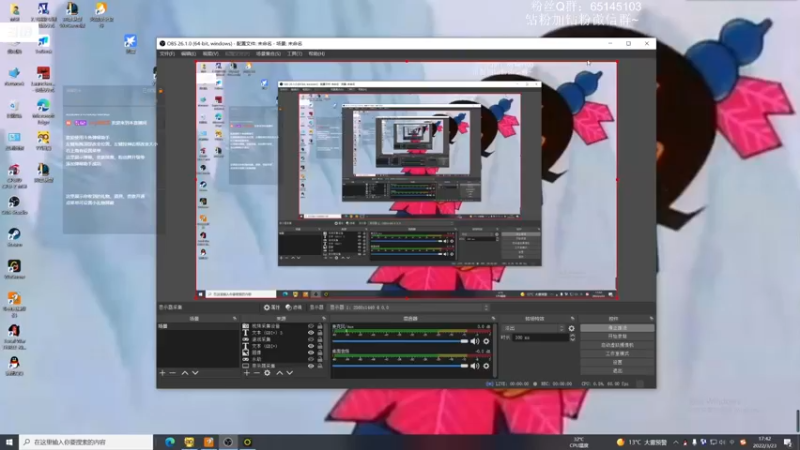Add a new scene with plus icon
The height and width of the screenshot is (450, 800).
[x=162, y=373]
